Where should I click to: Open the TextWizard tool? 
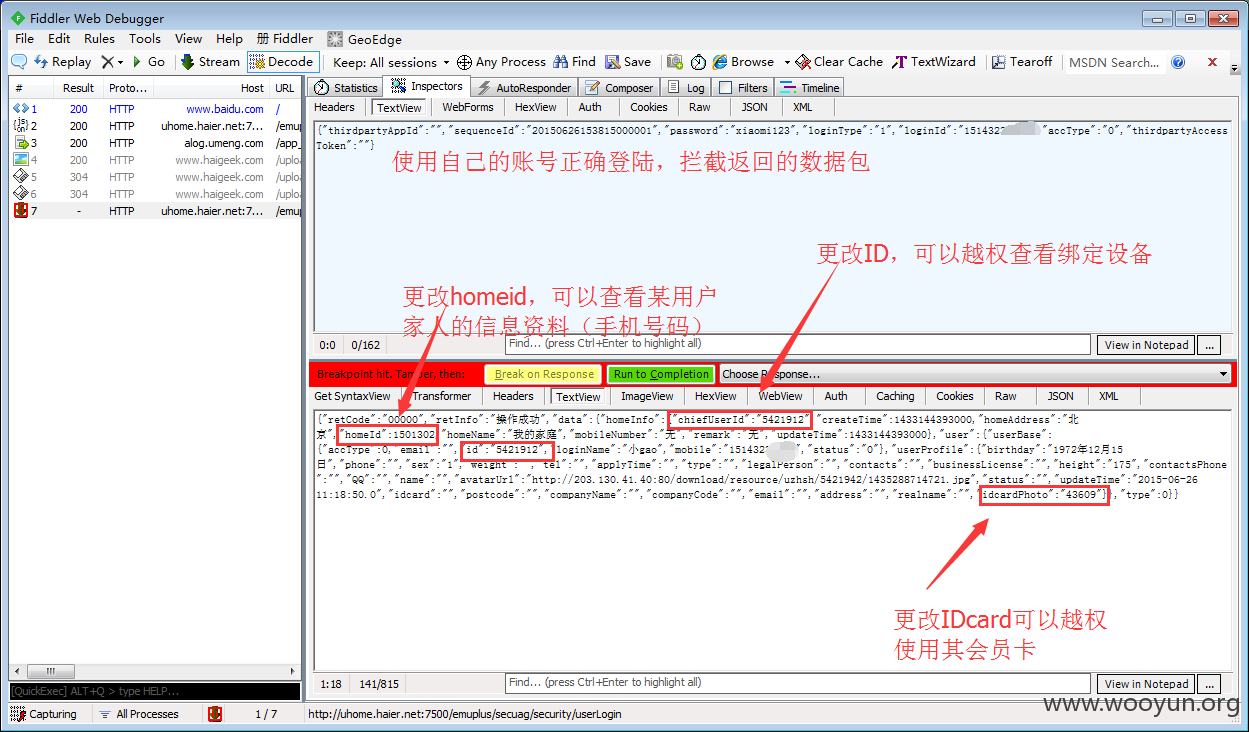(934, 62)
